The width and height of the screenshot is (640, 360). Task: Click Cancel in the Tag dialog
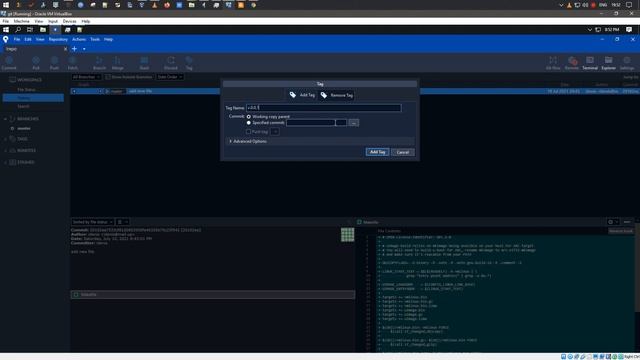point(403,152)
